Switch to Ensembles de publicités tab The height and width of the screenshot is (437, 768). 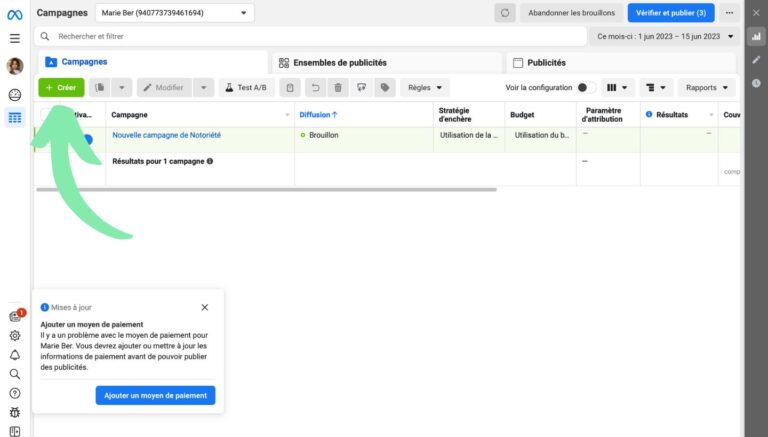coord(387,63)
